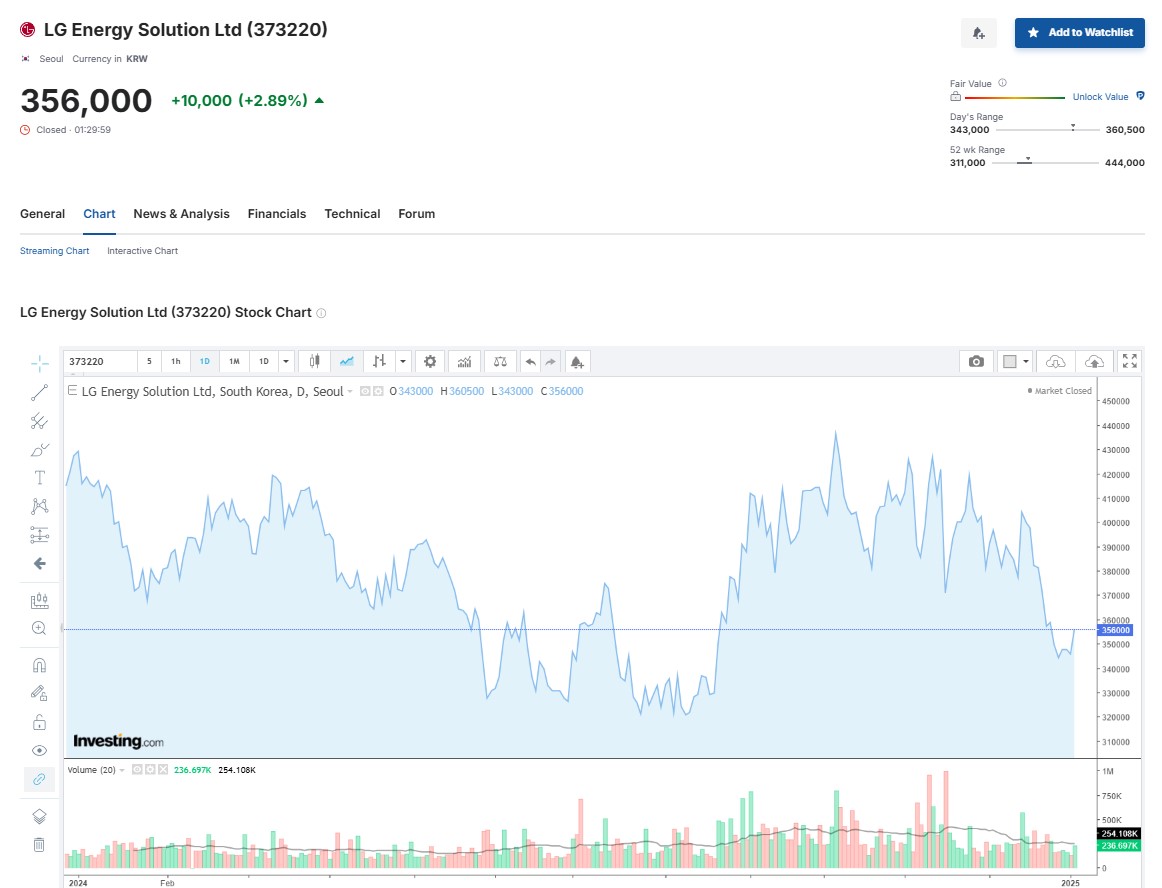1162x888 pixels.
Task: Toggle magnet mode in drawing toolbar
Action: coord(39,665)
